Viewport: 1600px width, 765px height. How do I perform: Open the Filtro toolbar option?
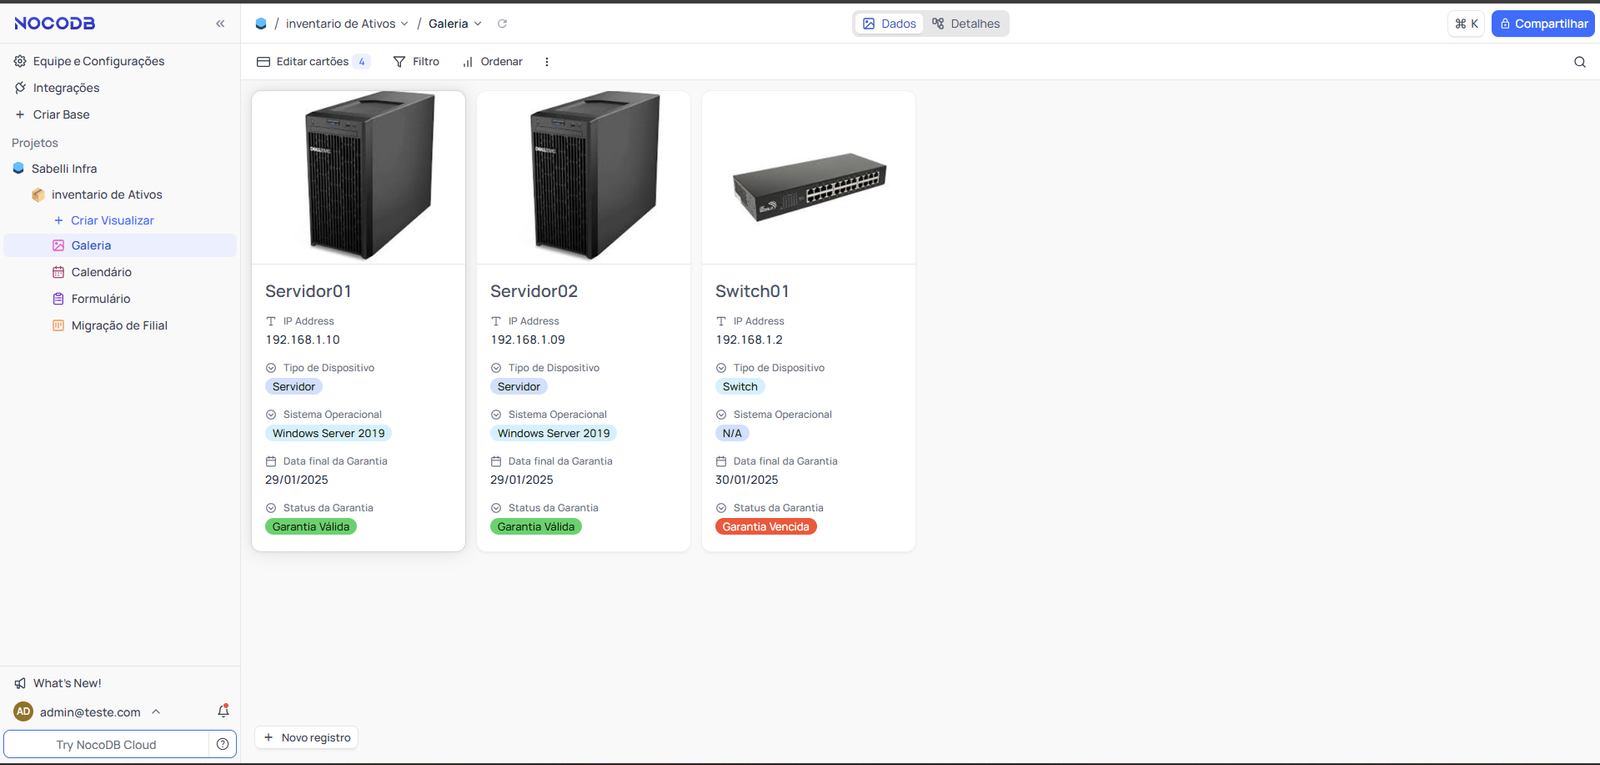click(416, 62)
